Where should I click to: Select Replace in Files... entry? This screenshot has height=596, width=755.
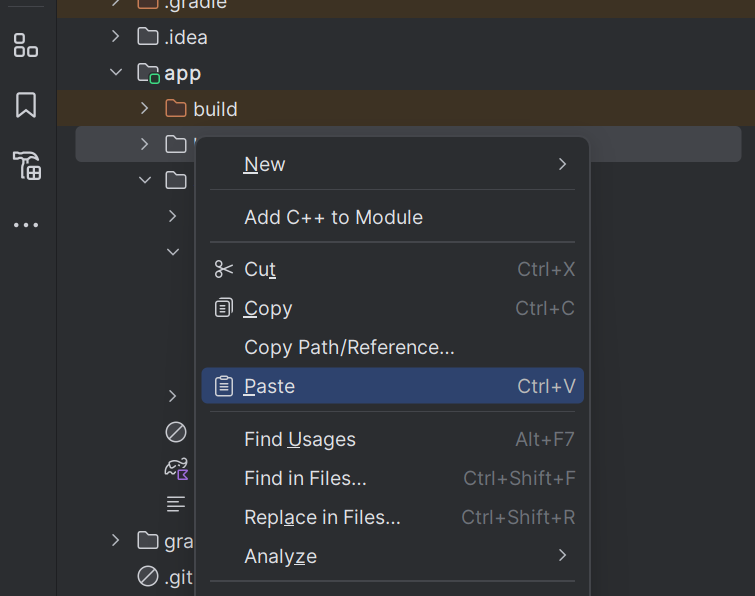coord(322,517)
